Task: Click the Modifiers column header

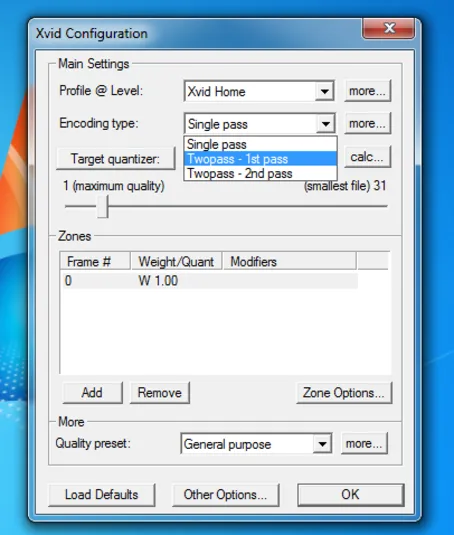Action: (x=290, y=262)
